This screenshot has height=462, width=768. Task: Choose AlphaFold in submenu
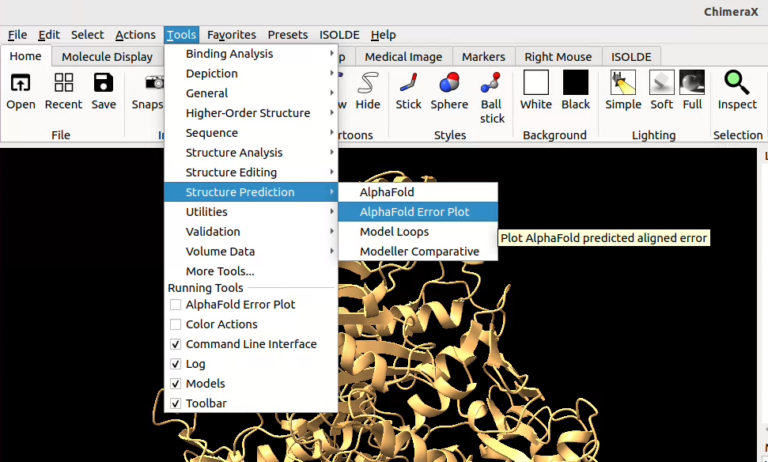418,192
